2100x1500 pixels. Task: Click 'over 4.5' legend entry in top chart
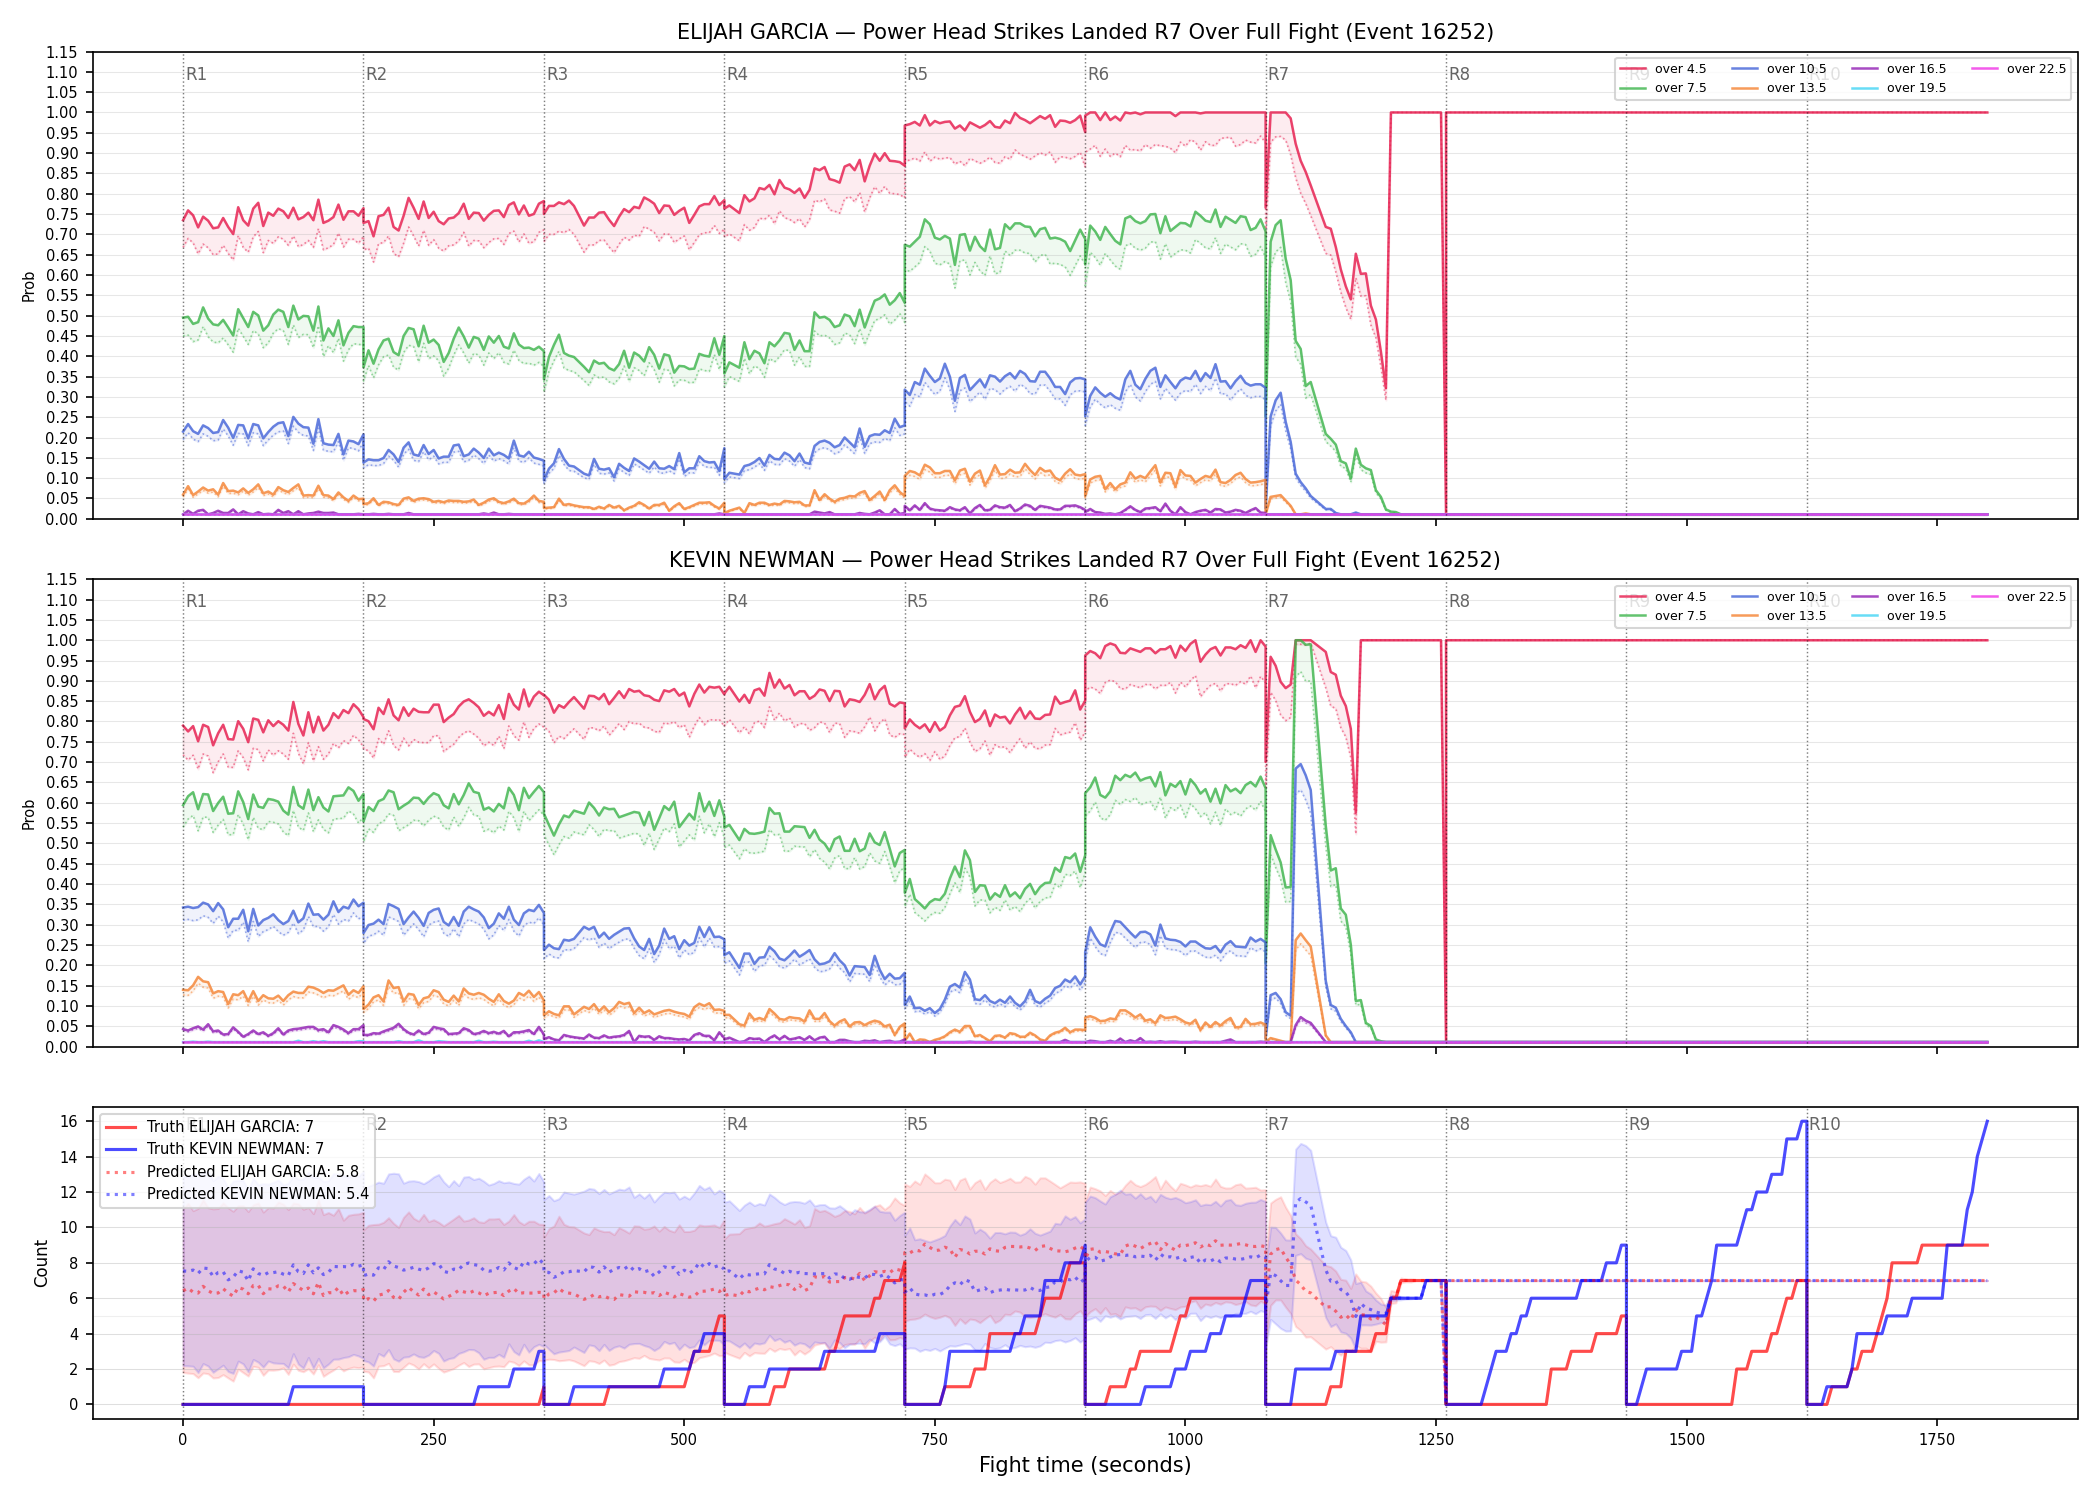click(x=1663, y=69)
